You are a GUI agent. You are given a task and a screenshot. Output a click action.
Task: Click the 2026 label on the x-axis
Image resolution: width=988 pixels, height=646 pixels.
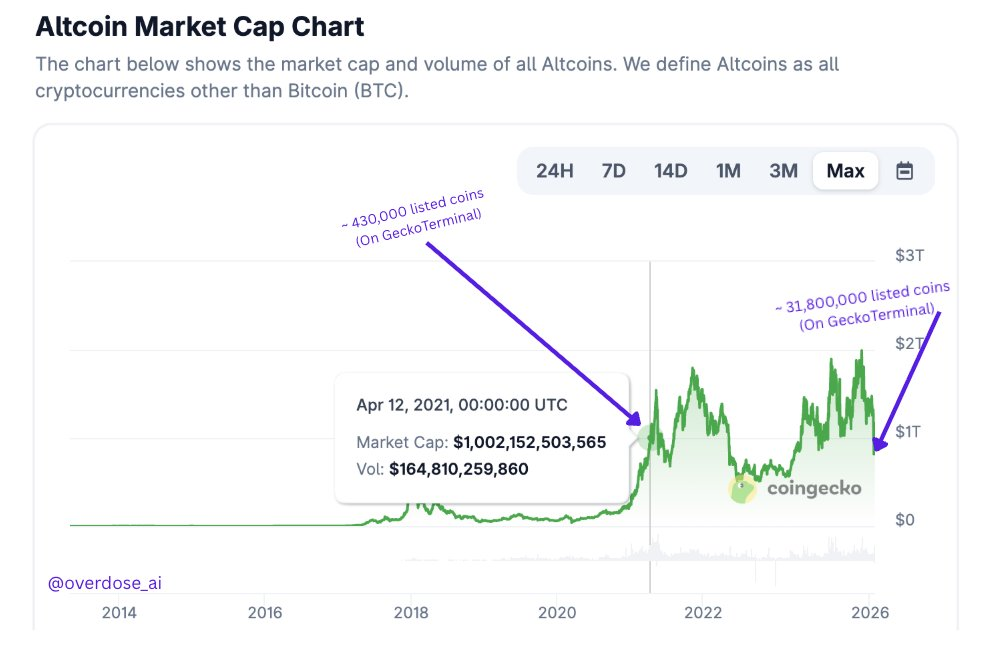point(871,613)
